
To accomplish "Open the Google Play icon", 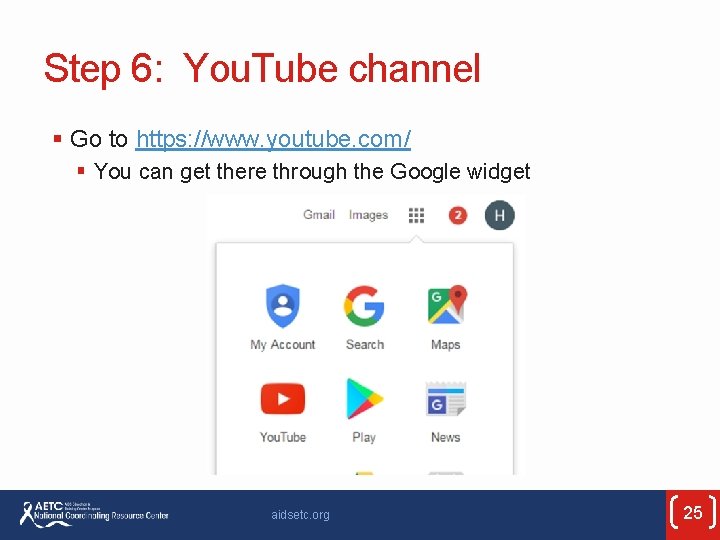I will pos(364,399).
